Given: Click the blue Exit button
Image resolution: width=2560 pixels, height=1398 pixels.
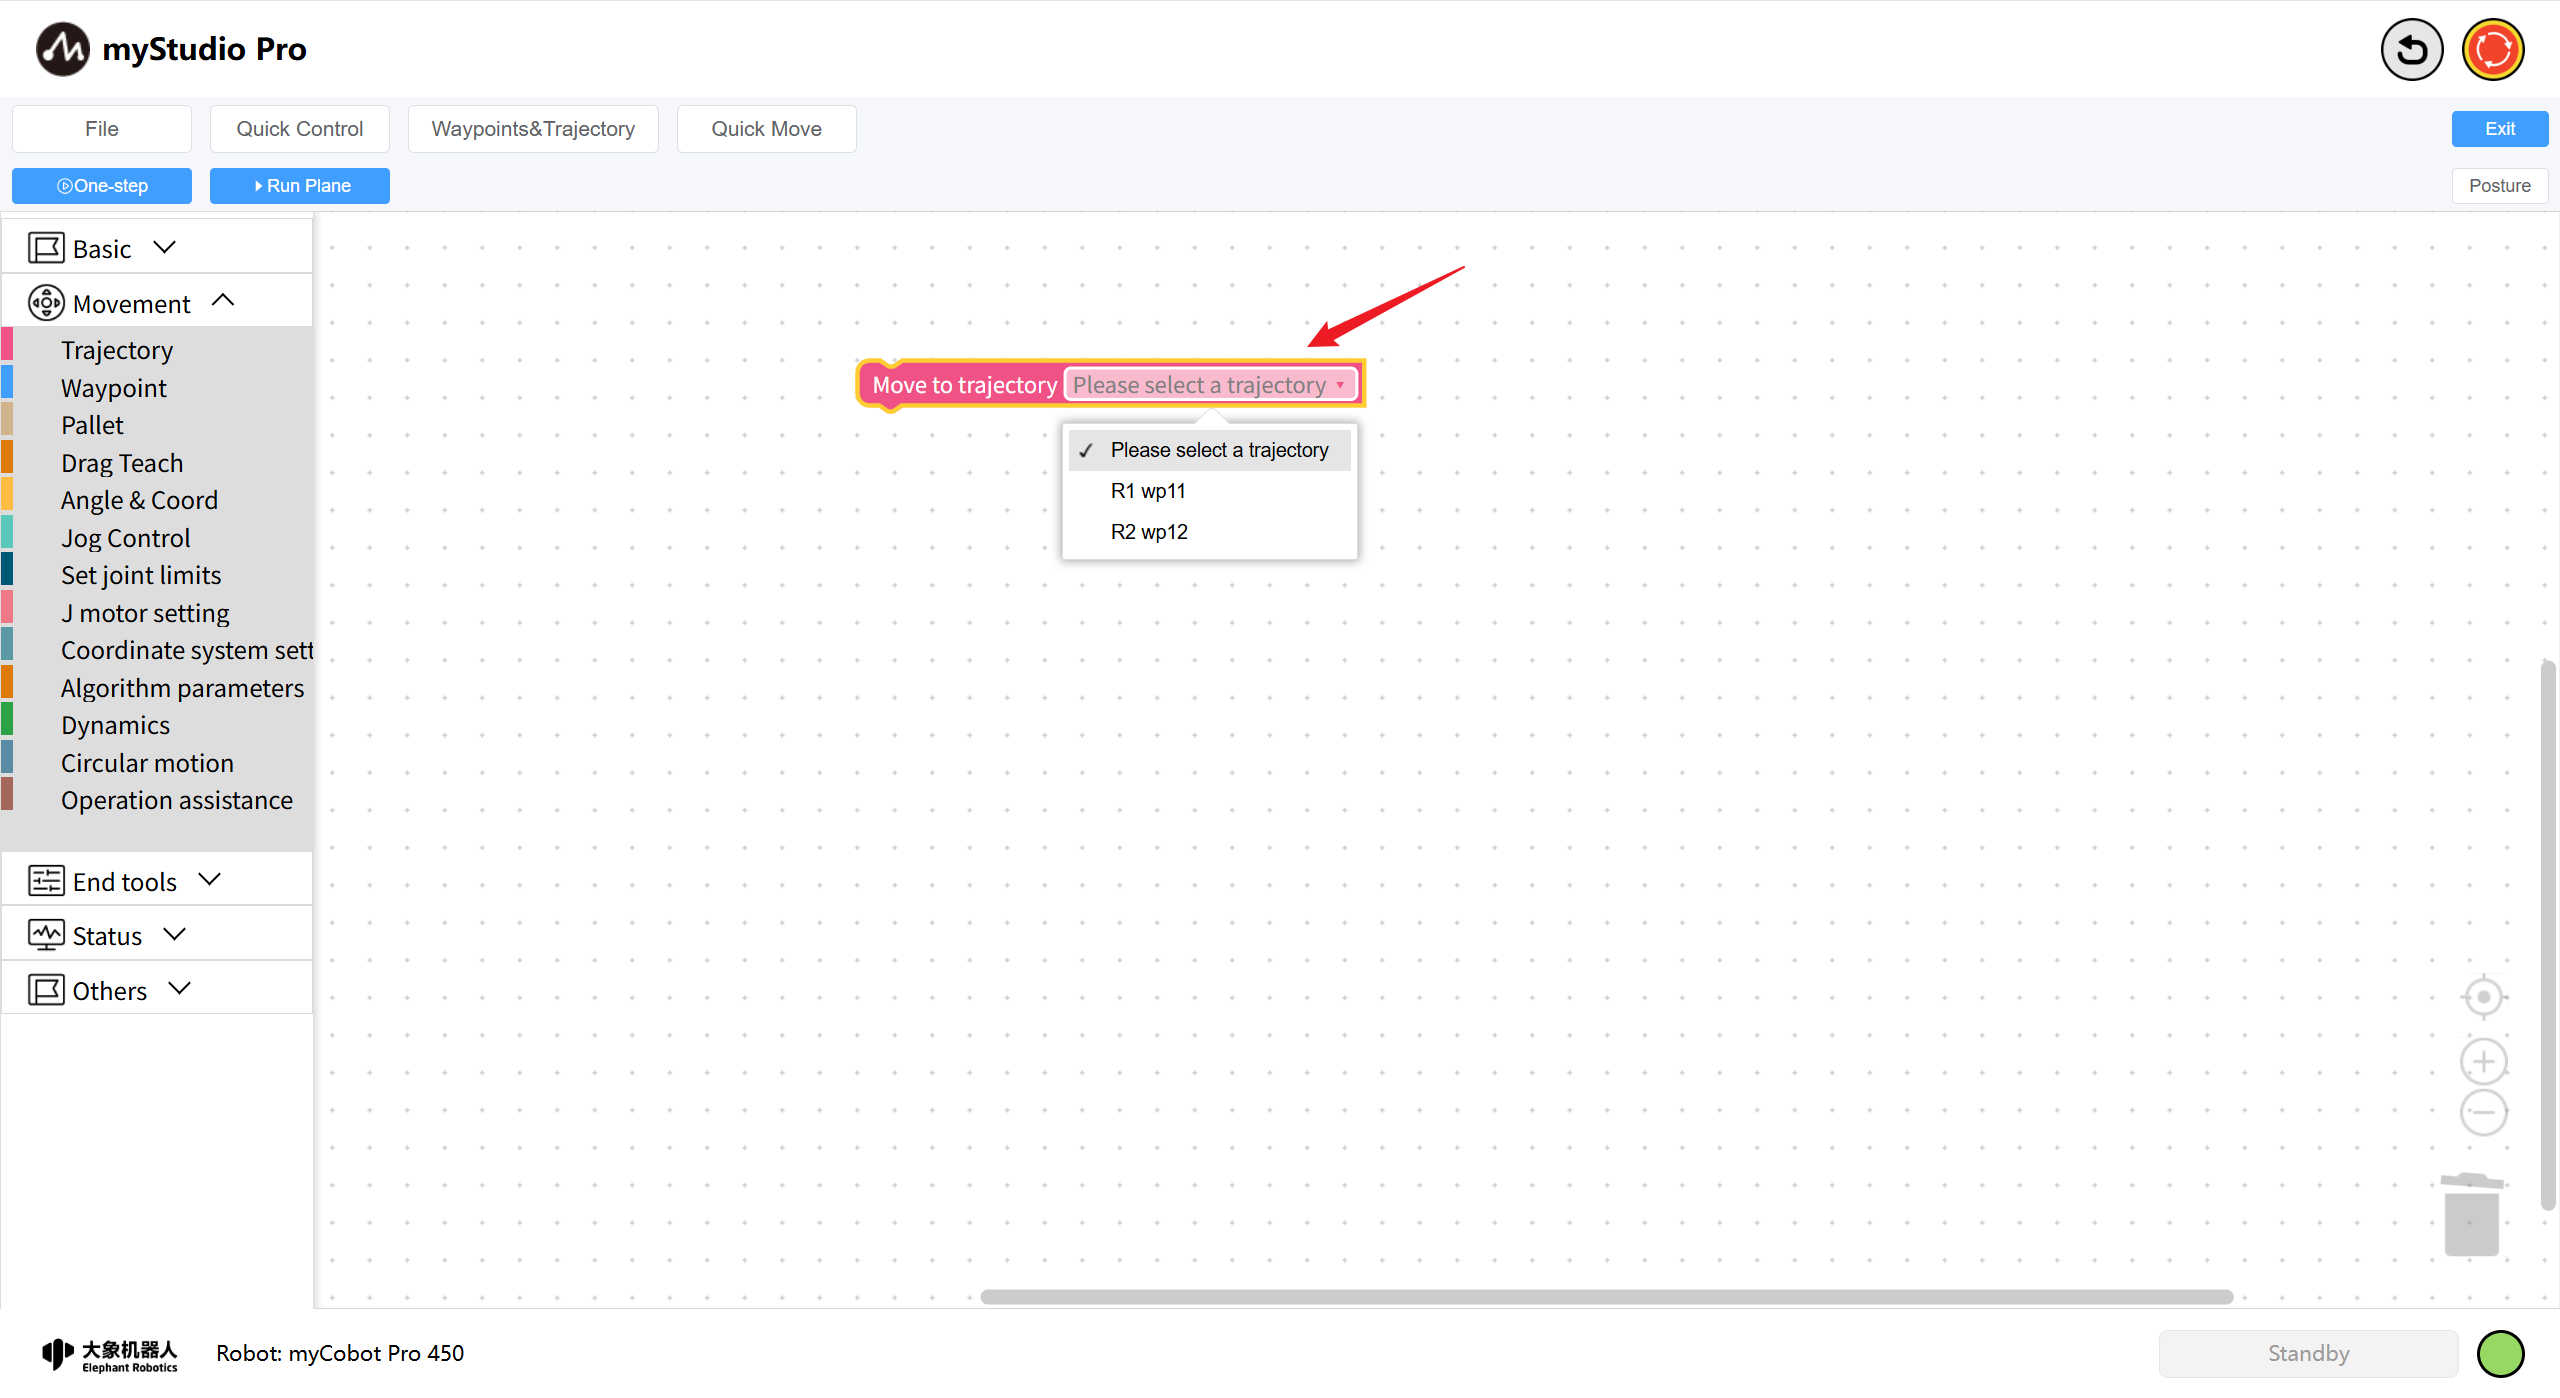Looking at the screenshot, I should pyautogui.click(x=2499, y=129).
